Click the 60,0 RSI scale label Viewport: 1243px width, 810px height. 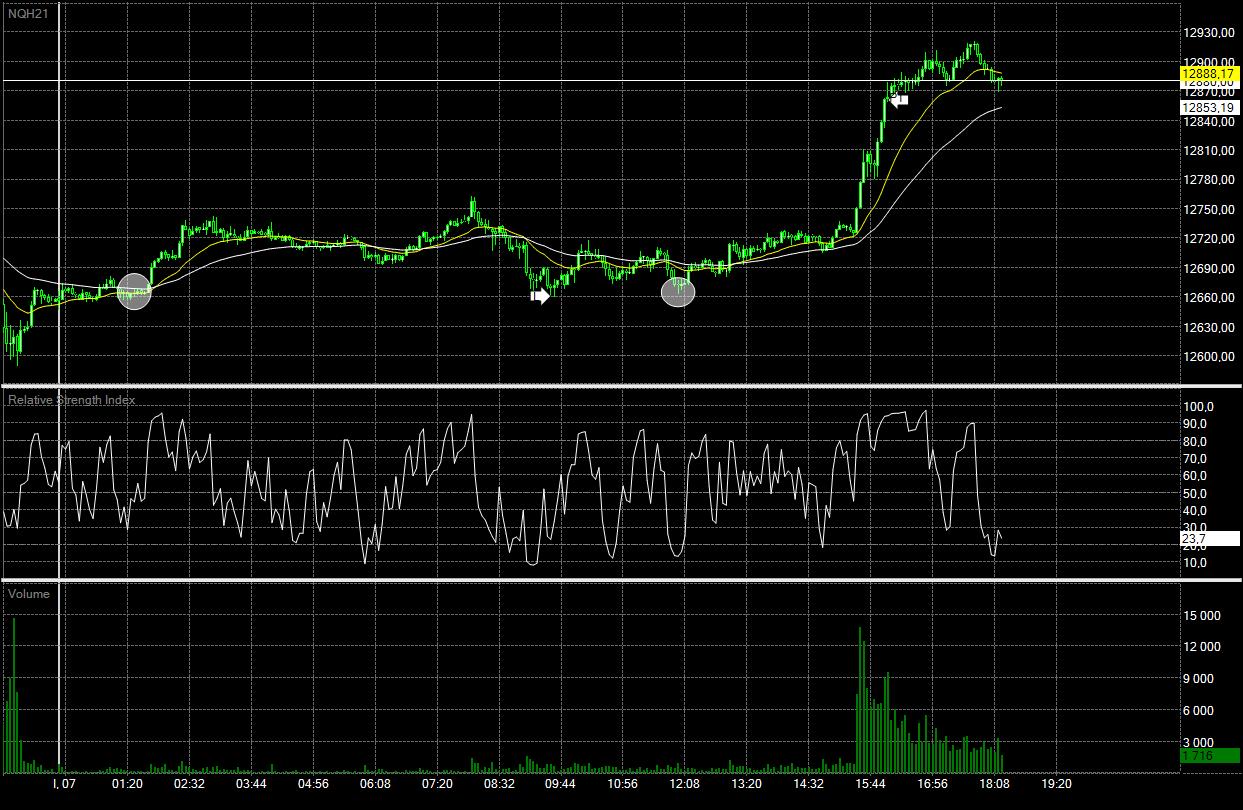[x=1195, y=476]
